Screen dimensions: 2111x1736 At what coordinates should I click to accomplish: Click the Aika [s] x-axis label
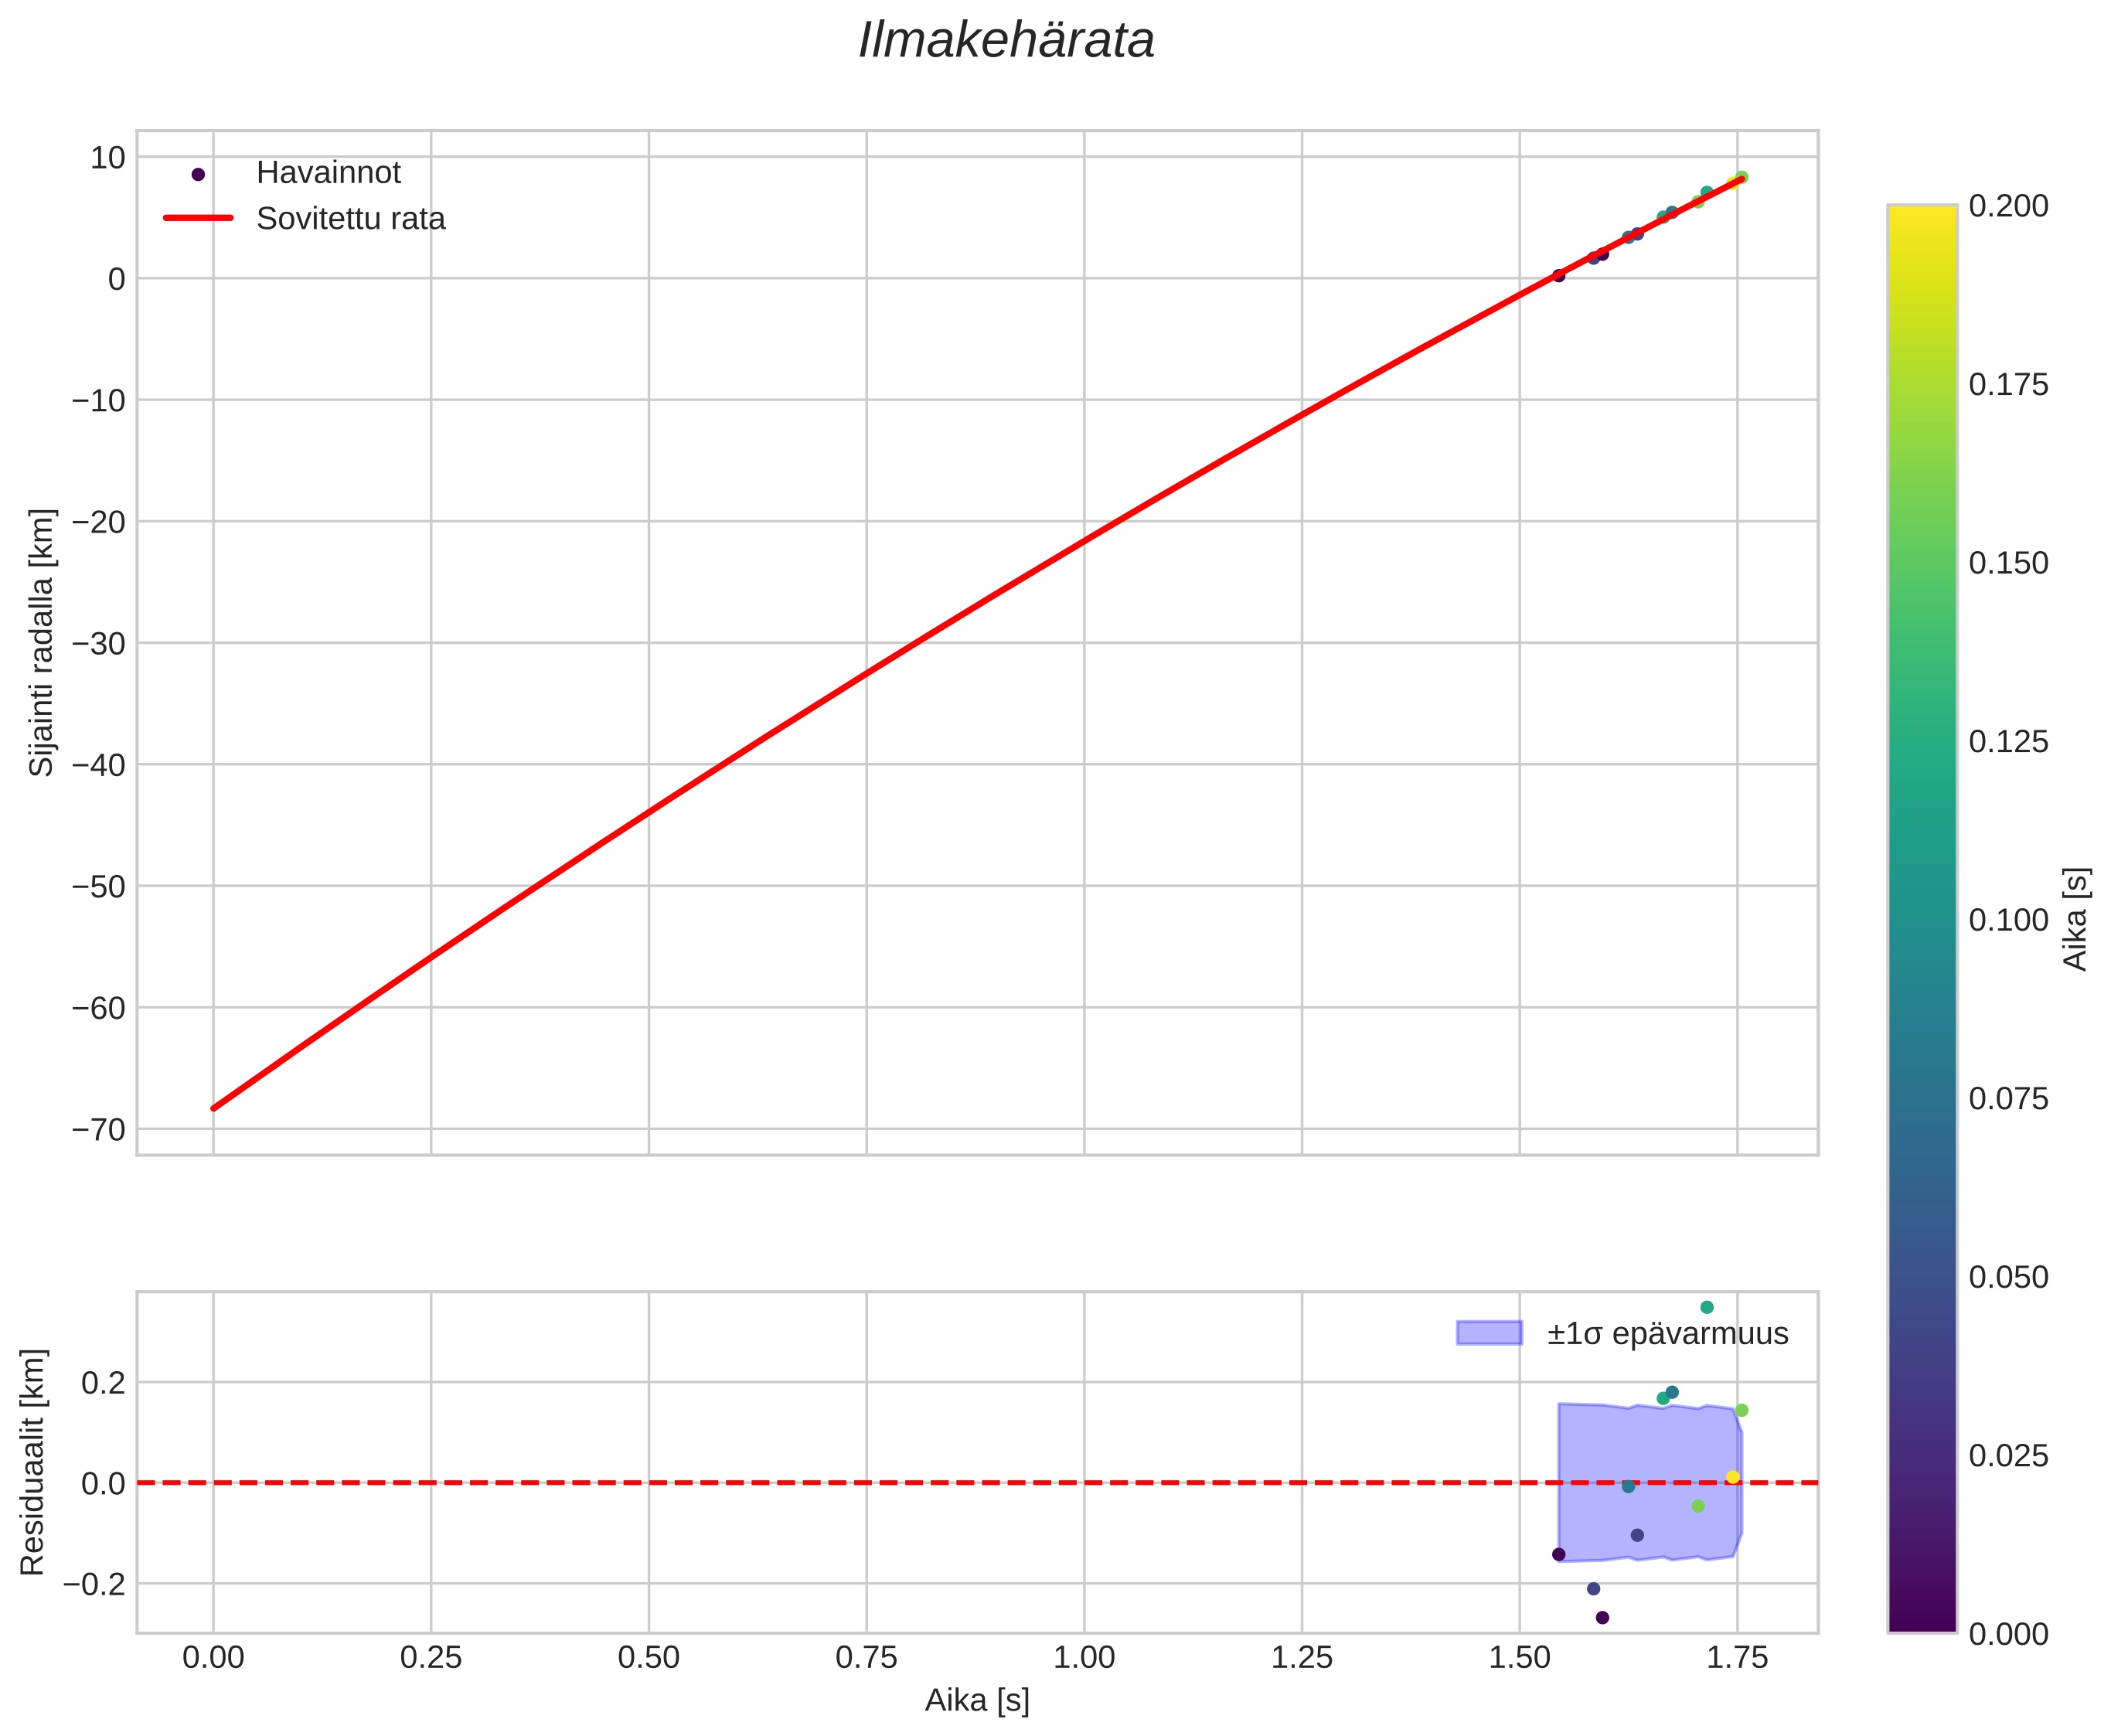click(x=976, y=1700)
